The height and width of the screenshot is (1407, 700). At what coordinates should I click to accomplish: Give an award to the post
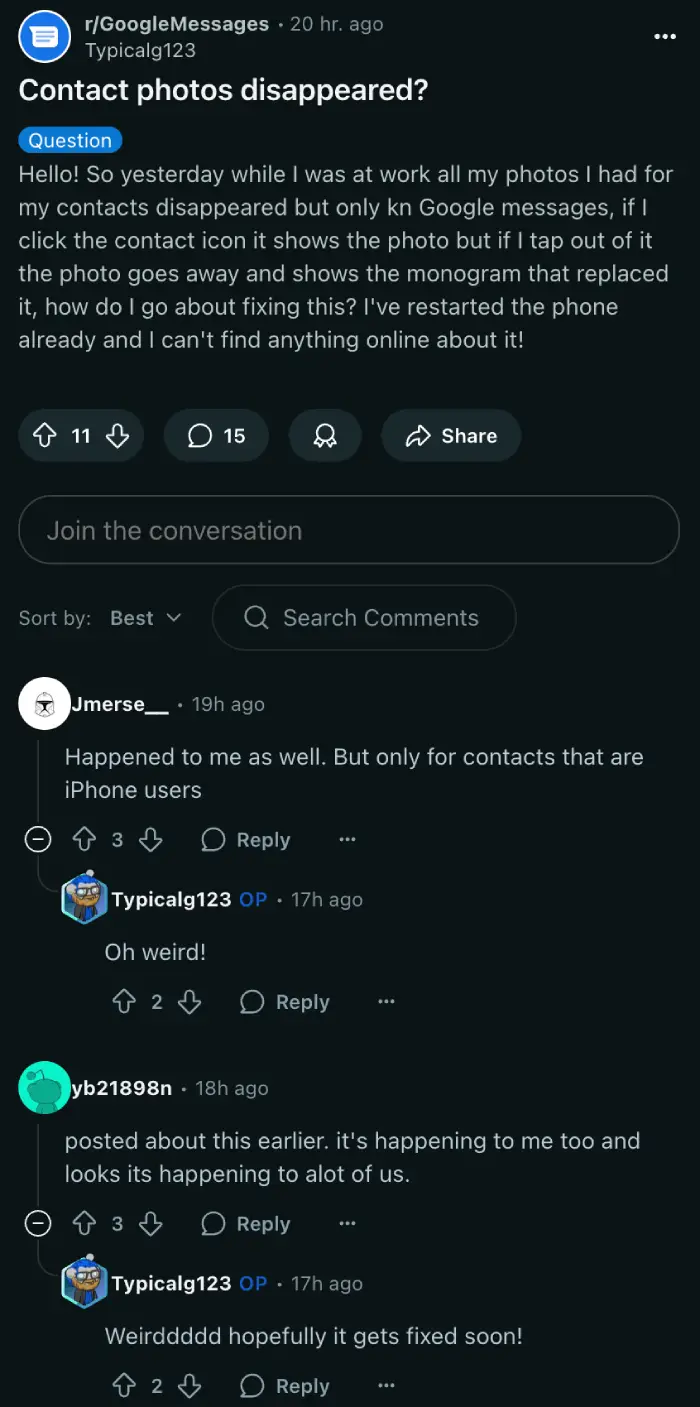click(325, 436)
